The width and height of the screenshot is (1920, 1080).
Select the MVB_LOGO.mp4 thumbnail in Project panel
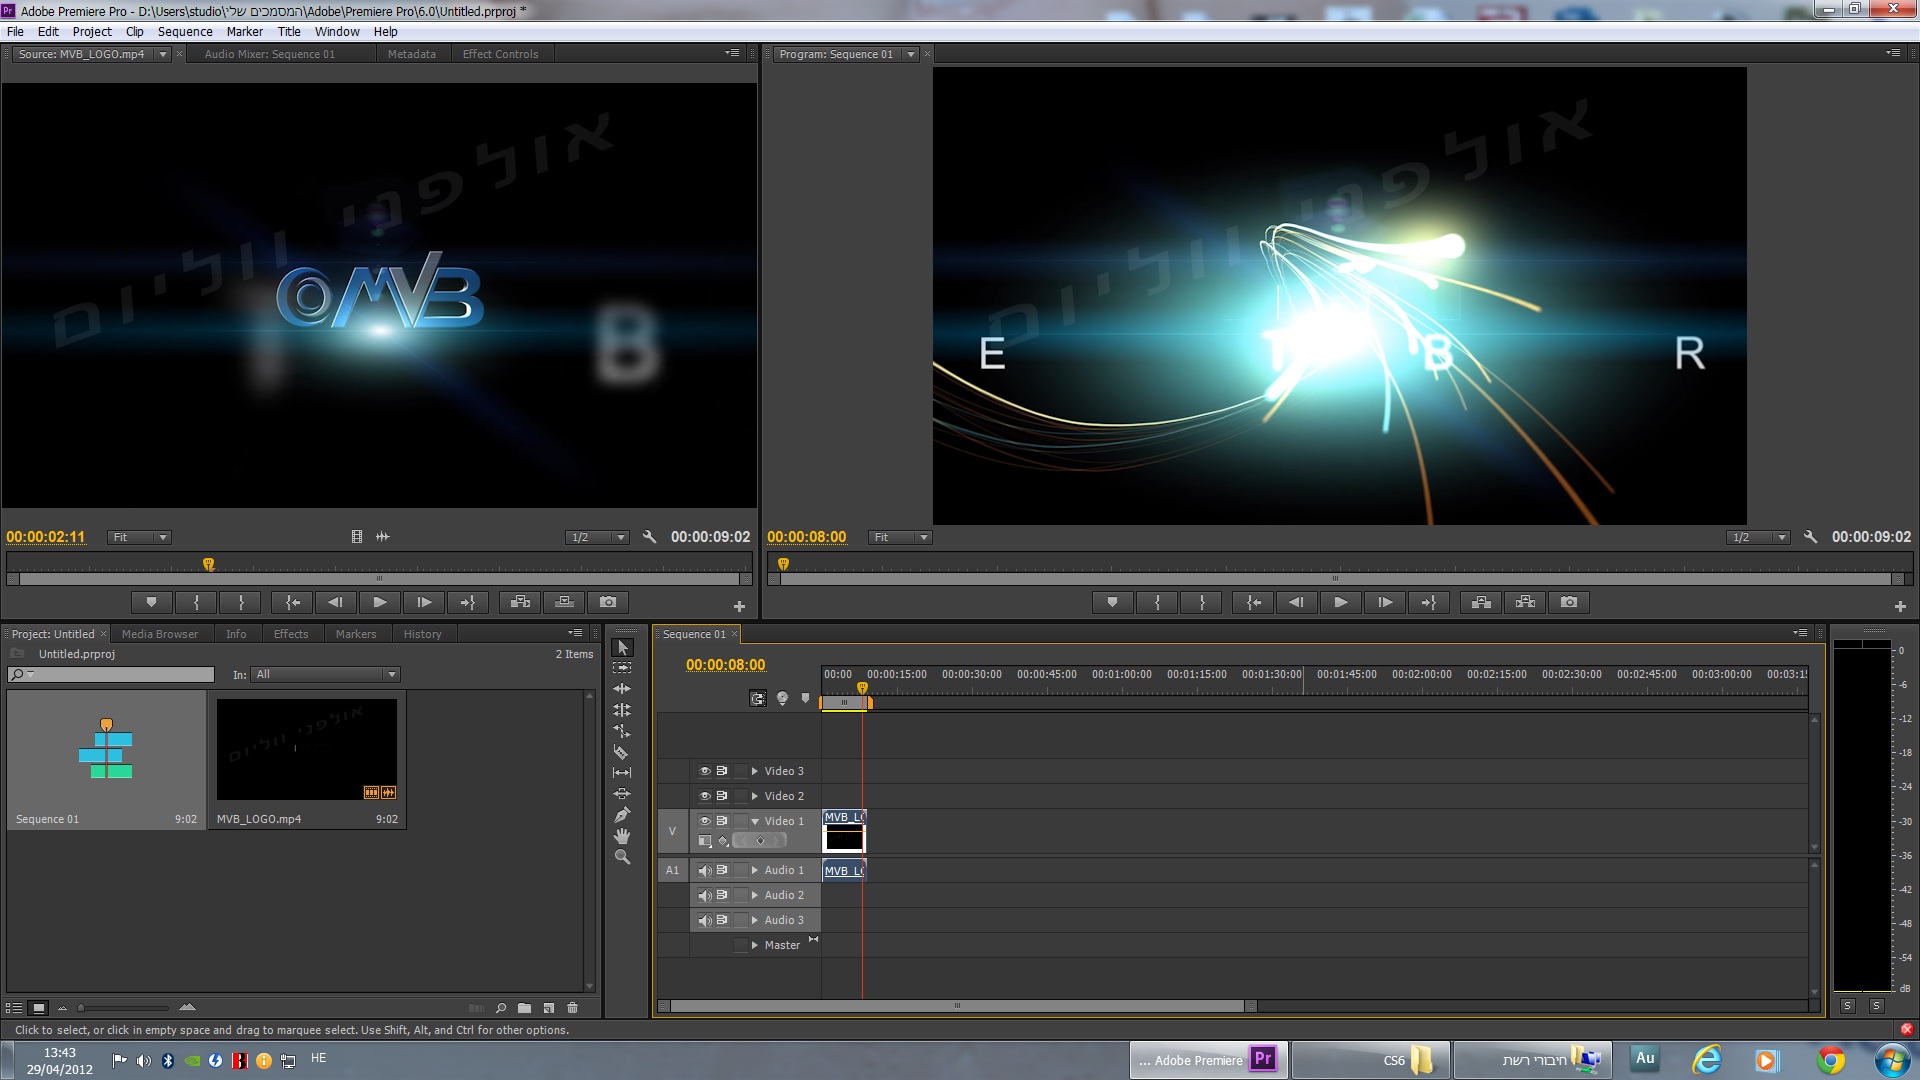click(x=306, y=749)
